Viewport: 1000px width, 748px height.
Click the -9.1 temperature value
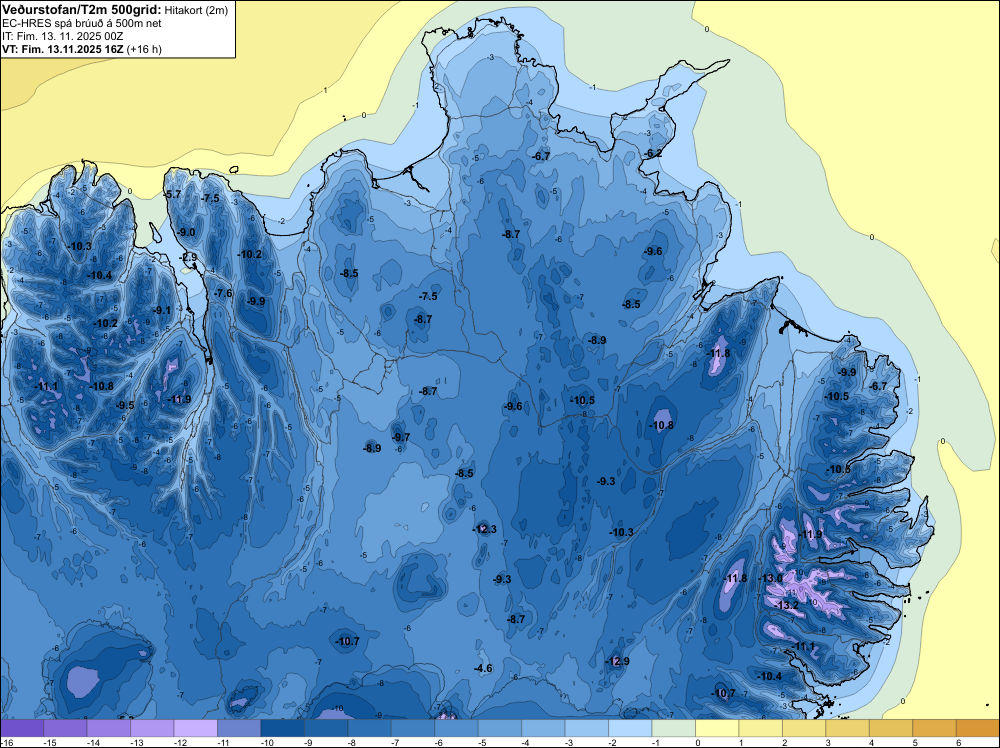click(162, 311)
